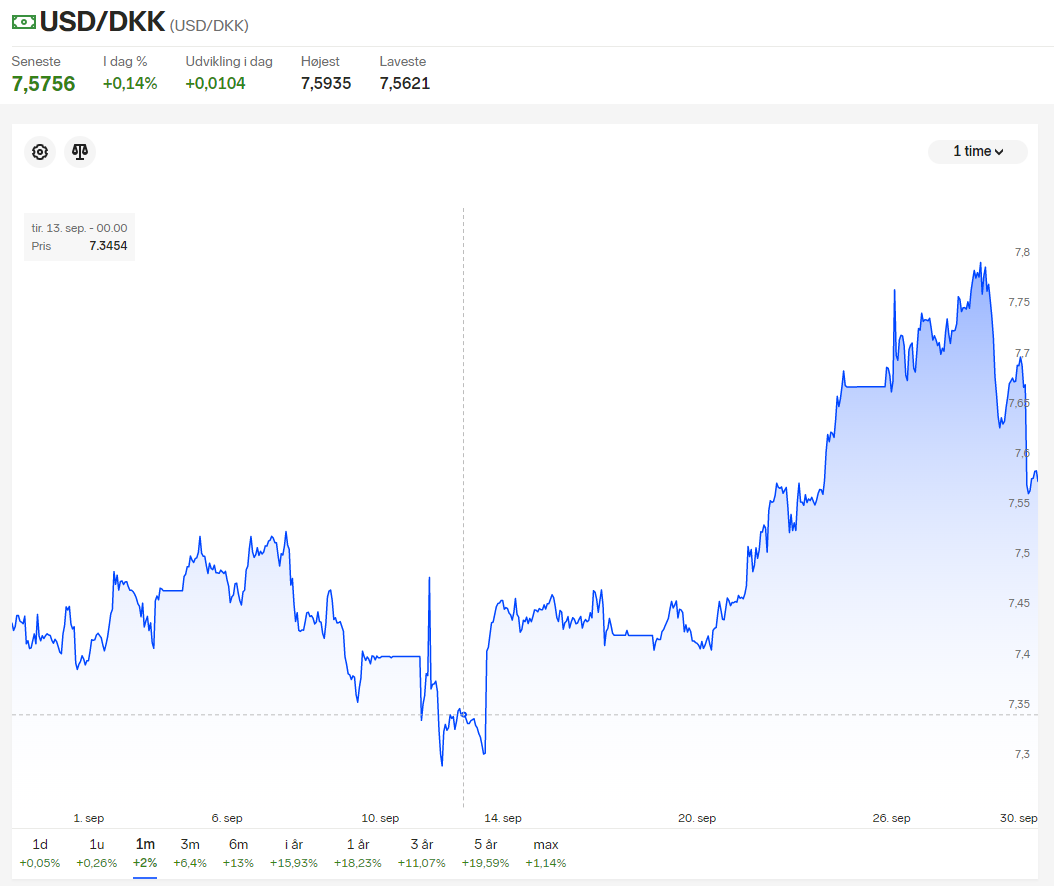Image resolution: width=1054 pixels, height=886 pixels.
Task: Select the 1u time range tab
Action: [x=96, y=852]
